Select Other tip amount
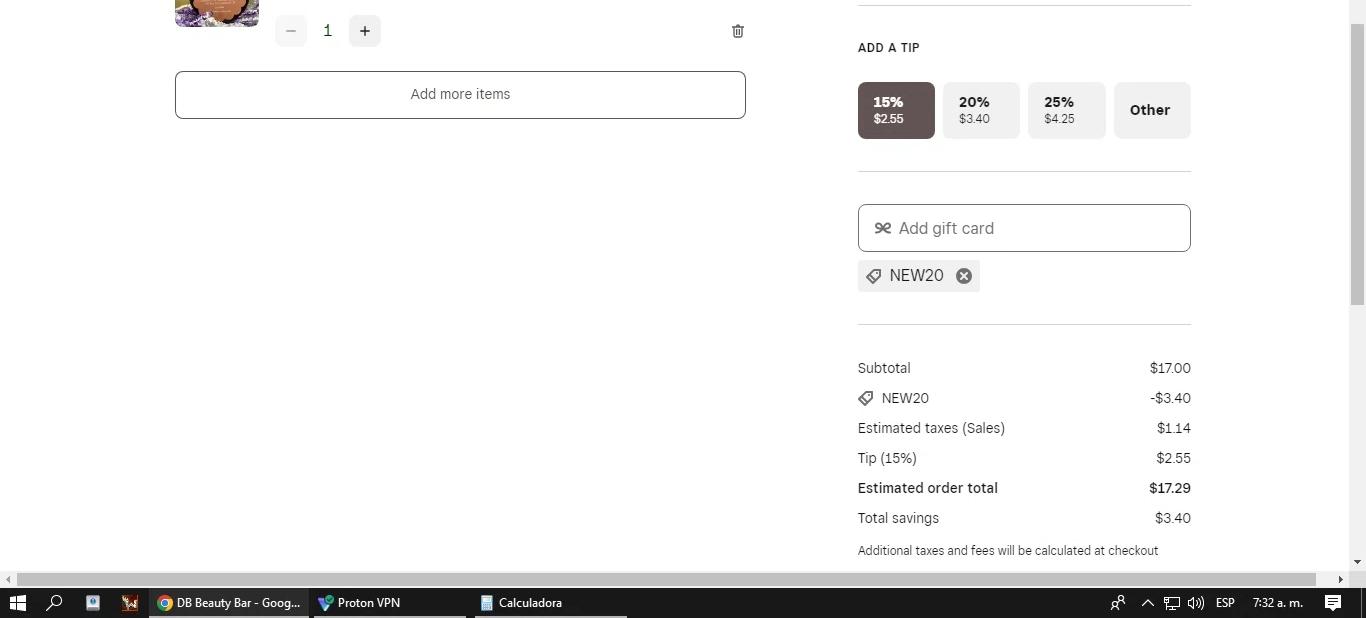 1152,110
